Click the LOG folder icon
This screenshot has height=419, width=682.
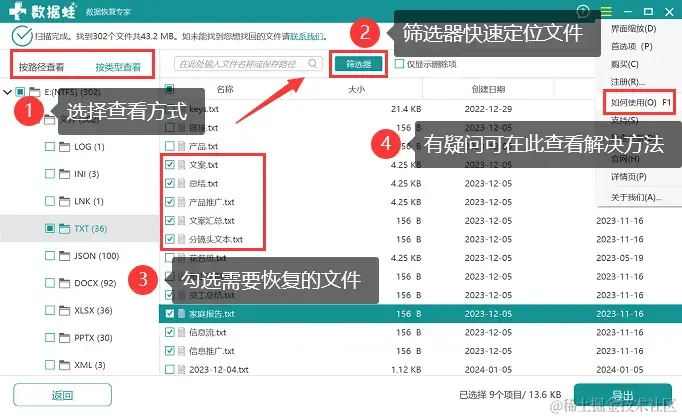point(64,147)
